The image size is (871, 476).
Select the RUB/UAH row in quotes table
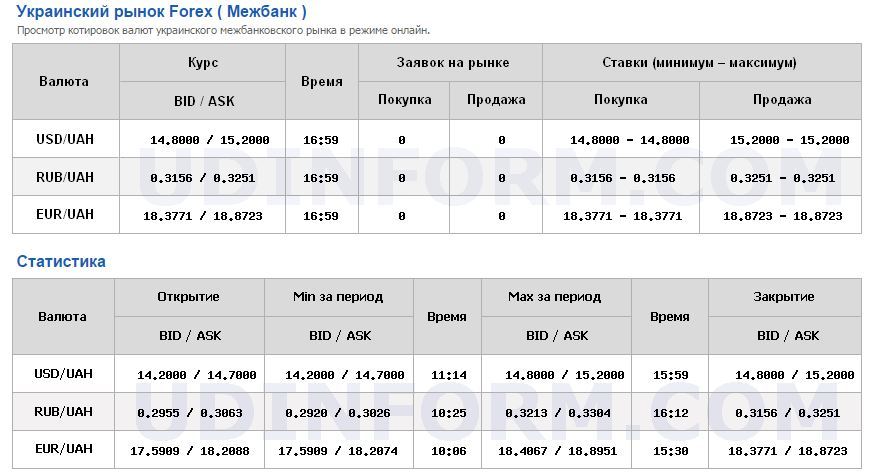[x=437, y=177]
